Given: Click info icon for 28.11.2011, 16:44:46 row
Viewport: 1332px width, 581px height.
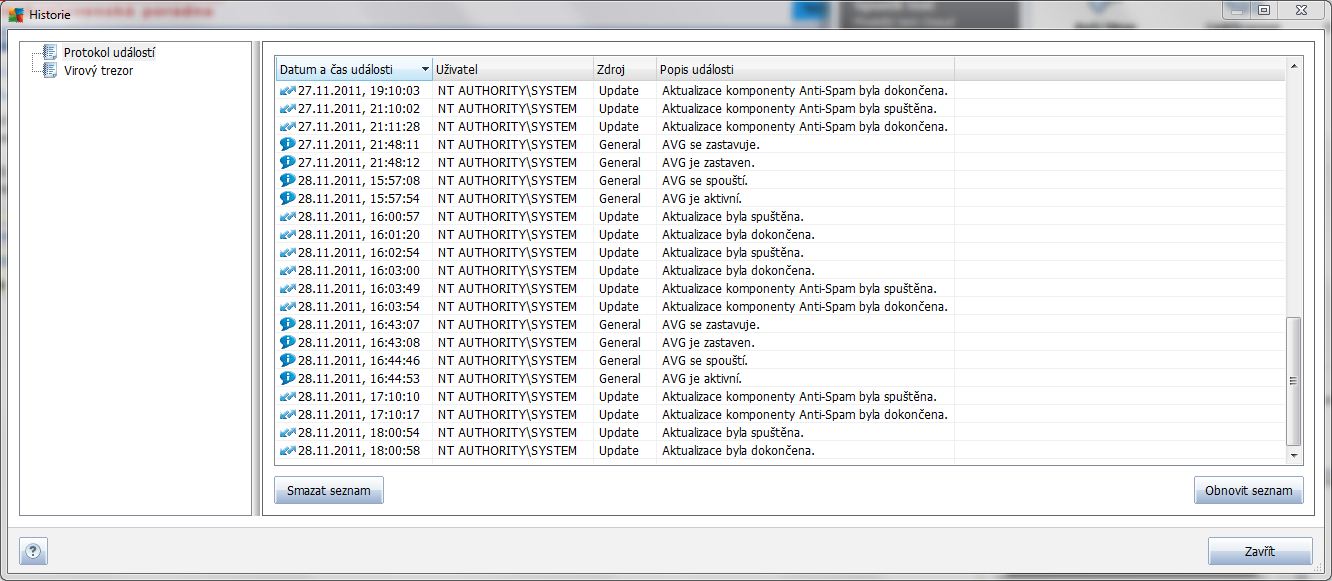Looking at the screenshot, I should coord(288,360).
